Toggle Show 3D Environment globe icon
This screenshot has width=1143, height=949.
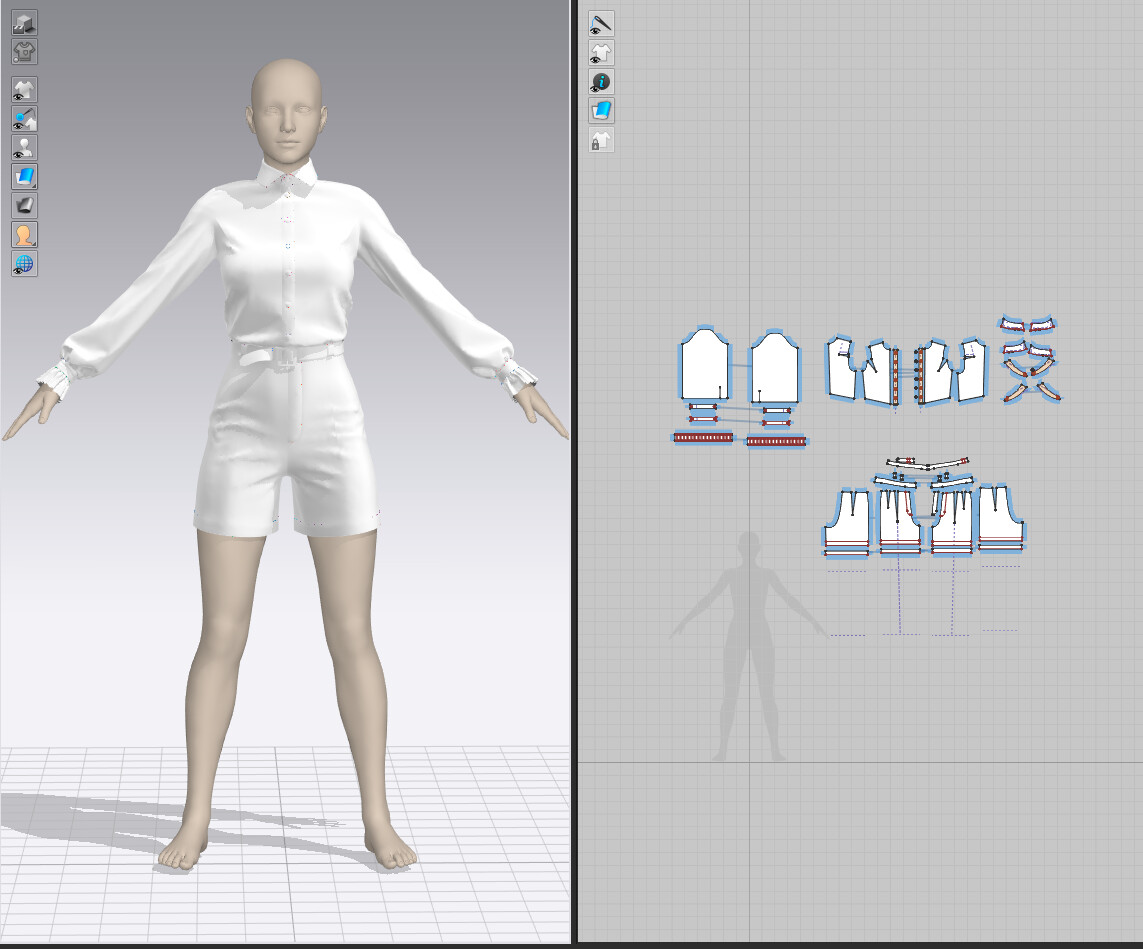click(x=24, y=263)
